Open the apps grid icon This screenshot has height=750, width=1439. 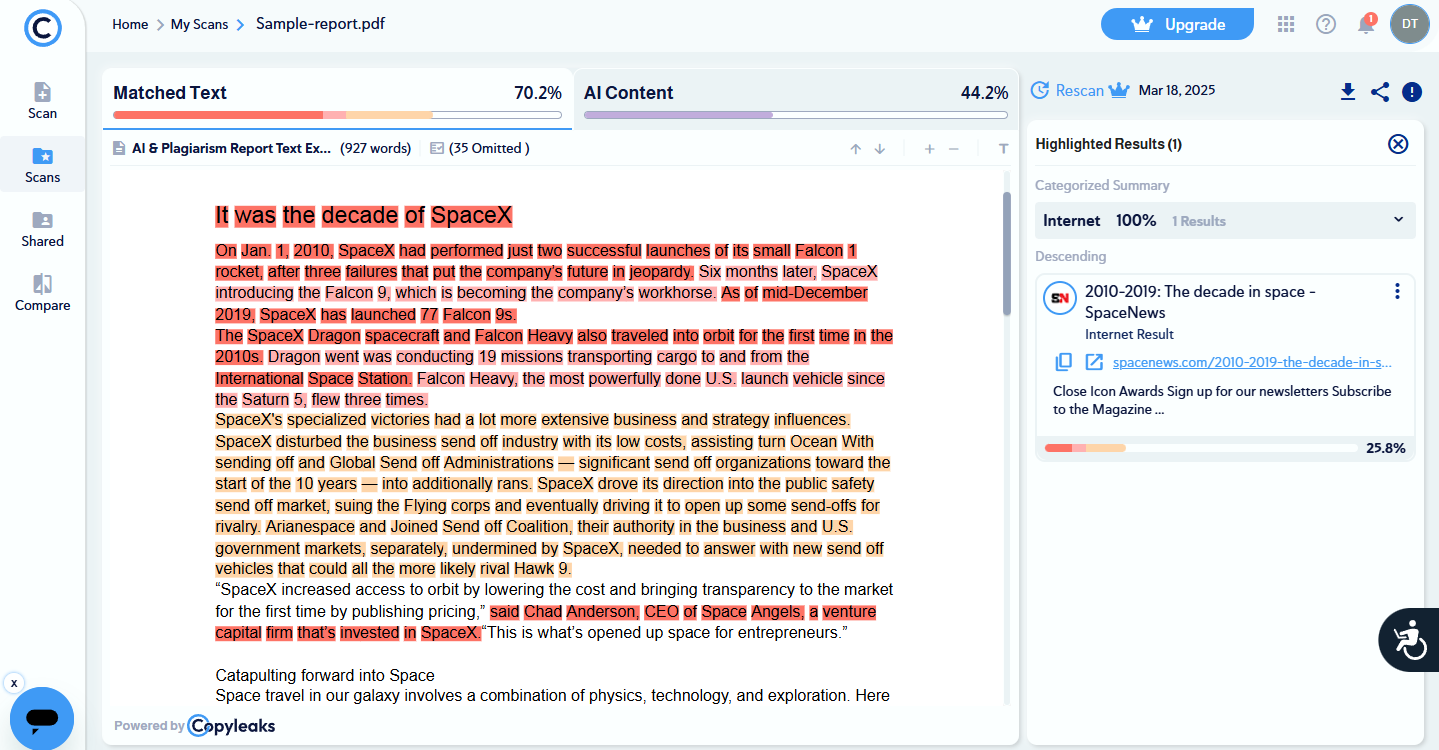coord(1286,24)
